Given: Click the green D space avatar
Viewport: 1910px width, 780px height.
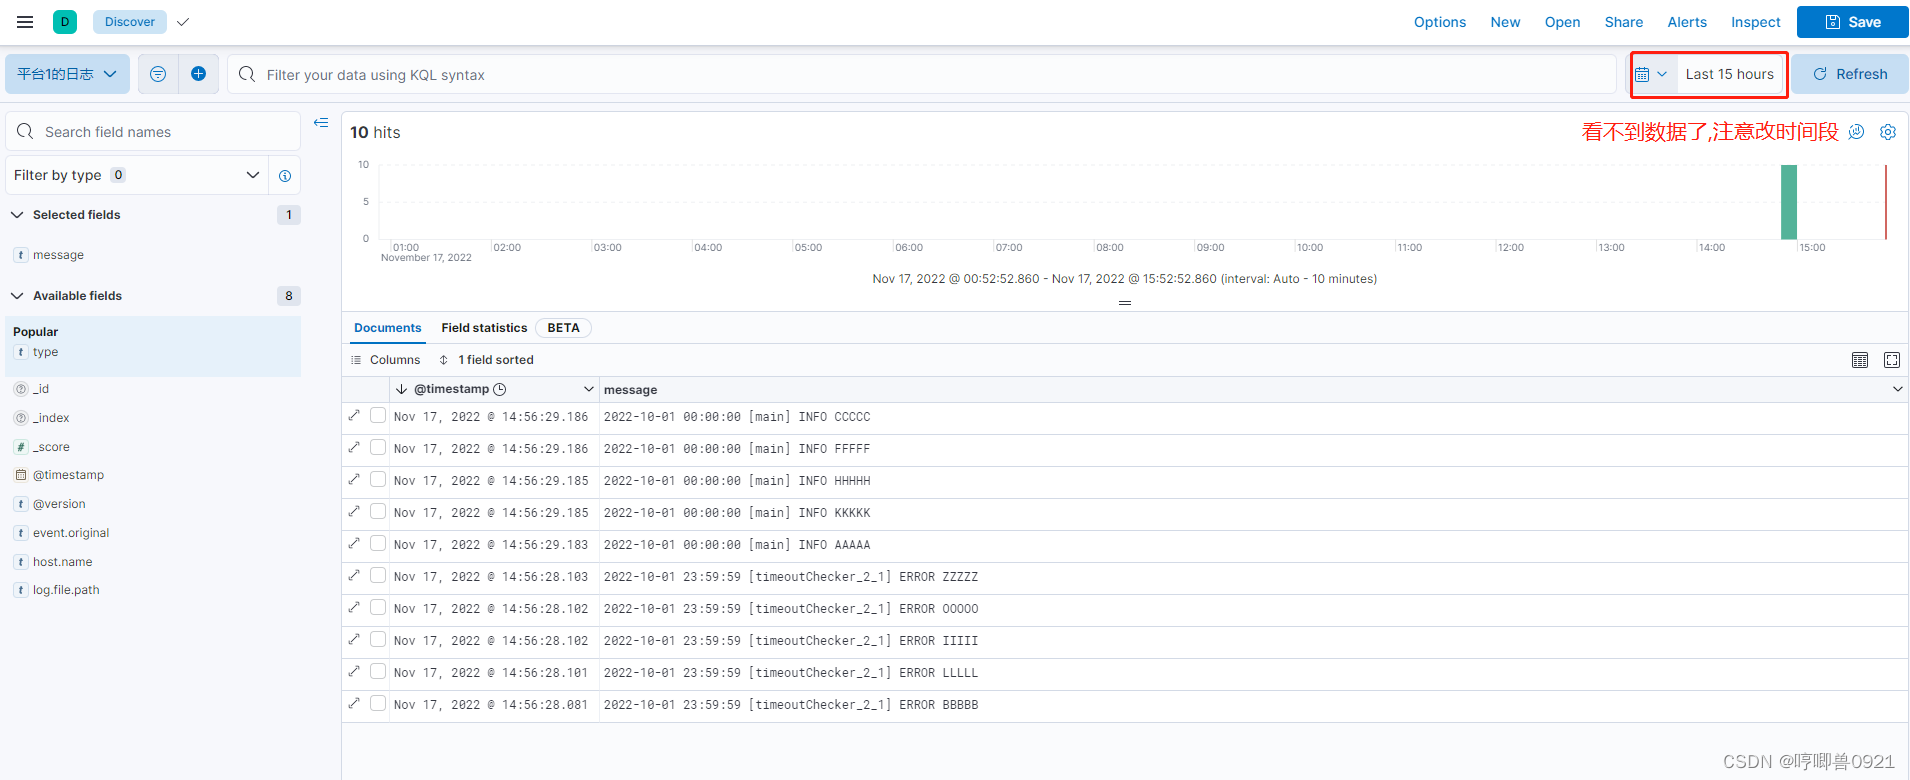Looking at the screenshot, I should 65,22.
